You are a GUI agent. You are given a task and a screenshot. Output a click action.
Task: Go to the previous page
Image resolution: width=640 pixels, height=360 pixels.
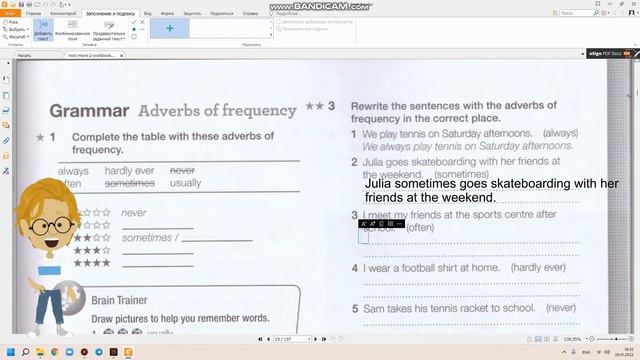click(x=268, y=339)
